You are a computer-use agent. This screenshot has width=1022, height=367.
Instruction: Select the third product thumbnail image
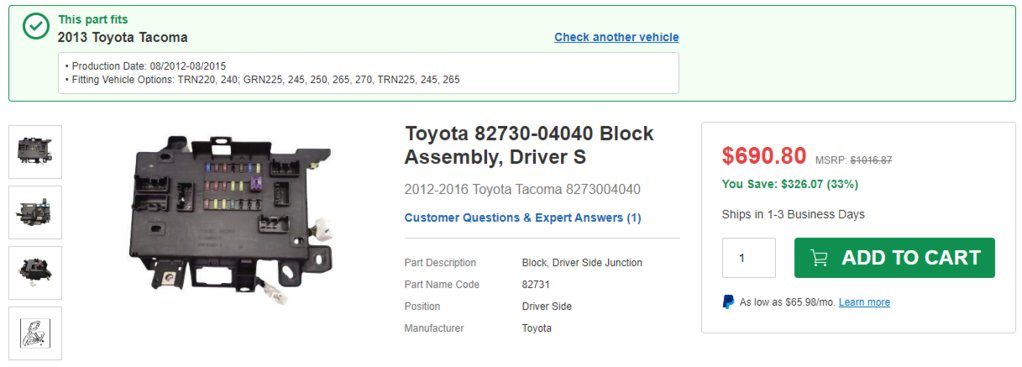[35, 273]
